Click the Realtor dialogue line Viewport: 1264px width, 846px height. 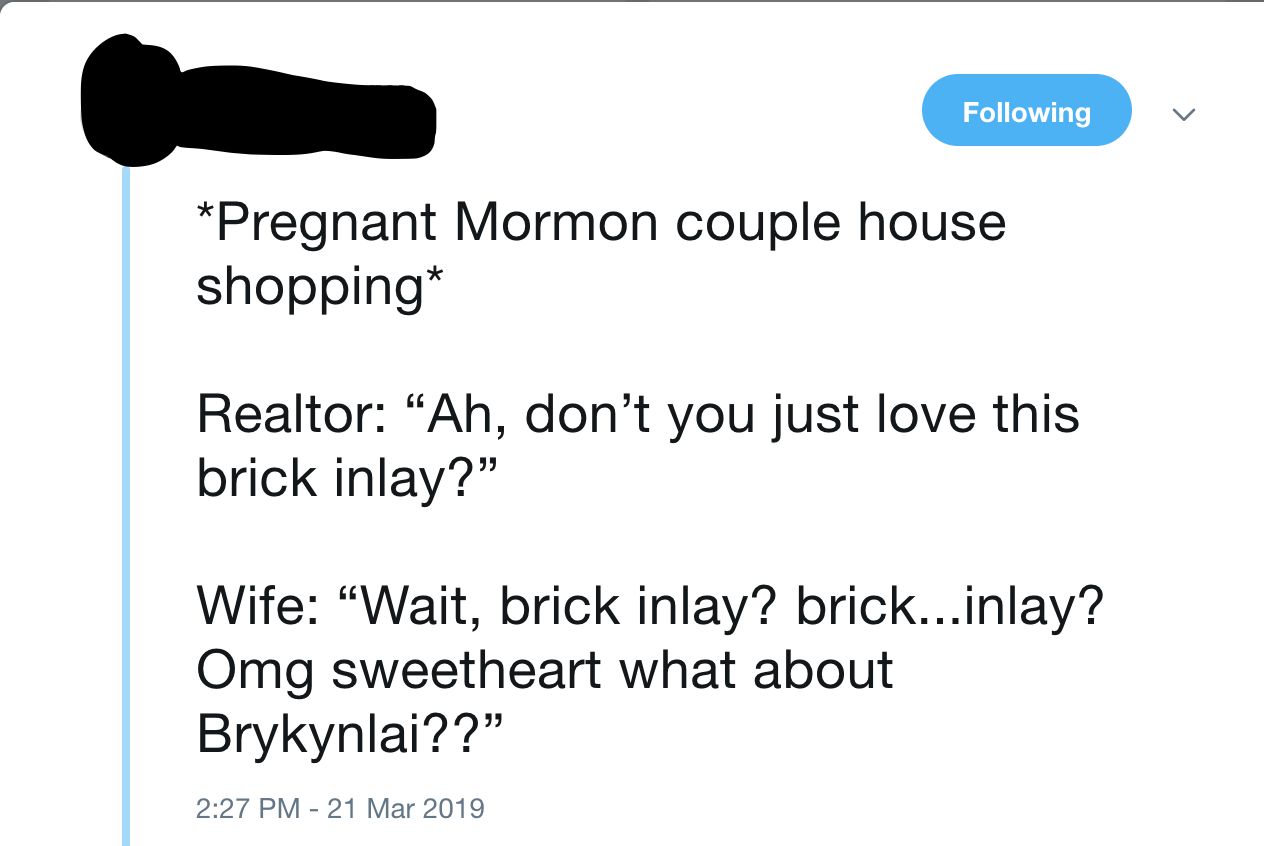tap(635, 414)
